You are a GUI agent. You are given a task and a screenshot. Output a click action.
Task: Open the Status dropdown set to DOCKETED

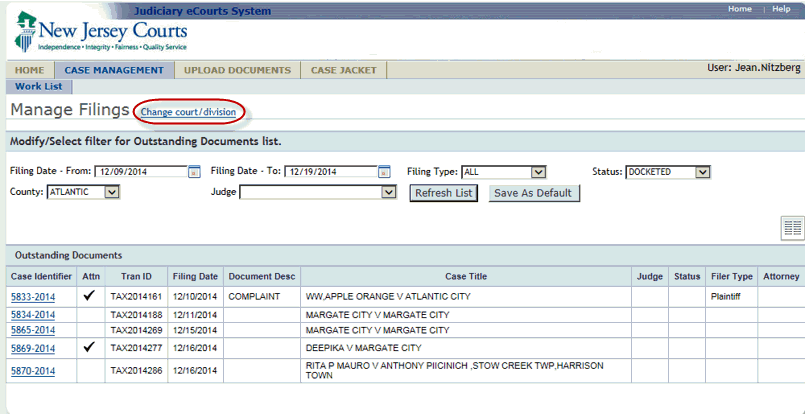pos(702,172)
